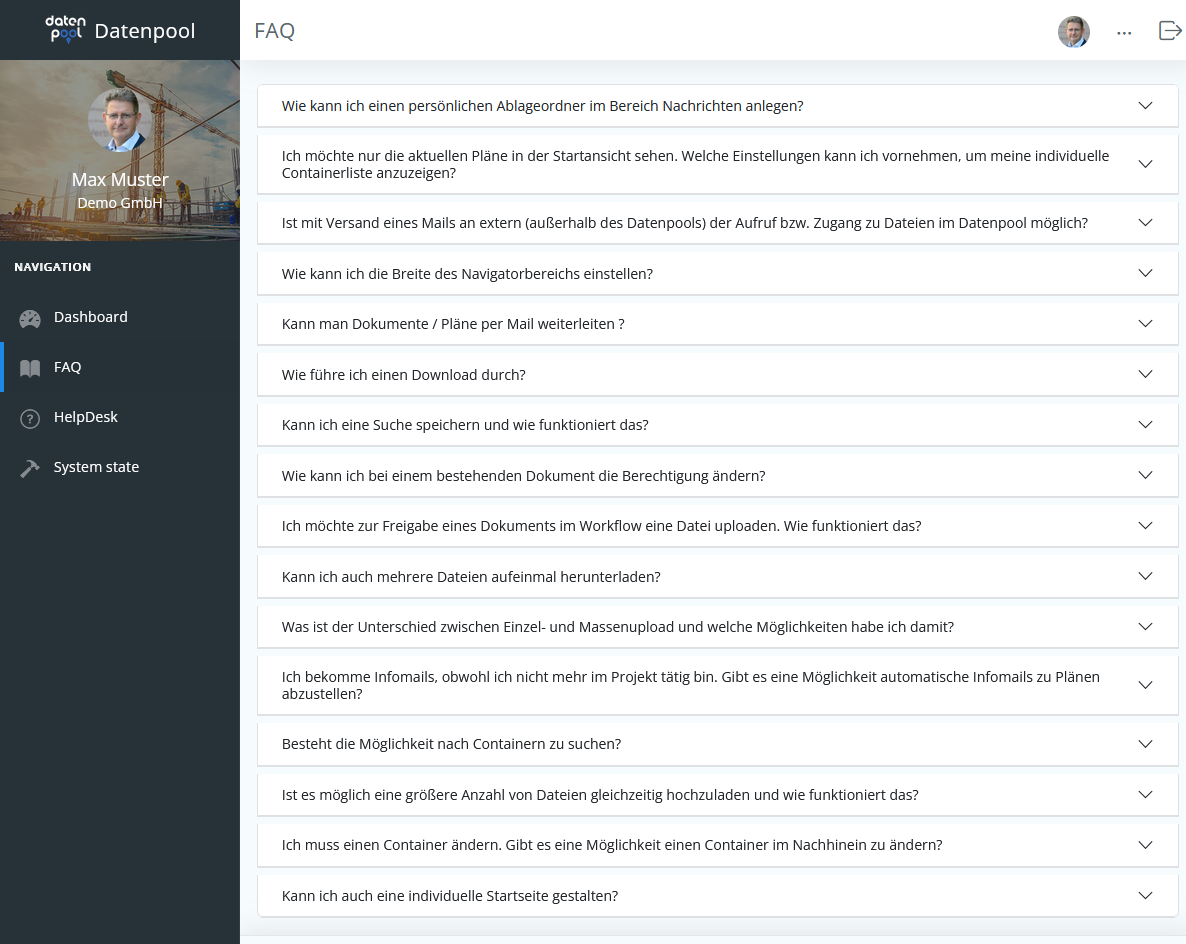This screenshot has width=1186, height=944.
Task: Expand the Download durchführen question
Action: pos(1145,373)
